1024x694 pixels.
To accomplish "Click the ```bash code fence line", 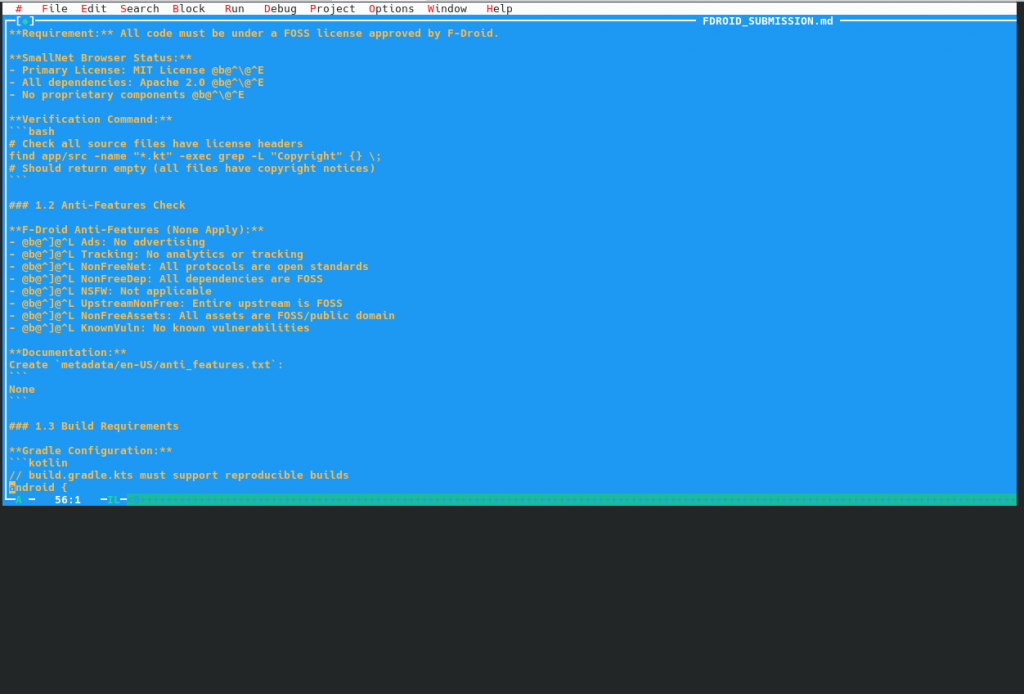I will point(31,131).
